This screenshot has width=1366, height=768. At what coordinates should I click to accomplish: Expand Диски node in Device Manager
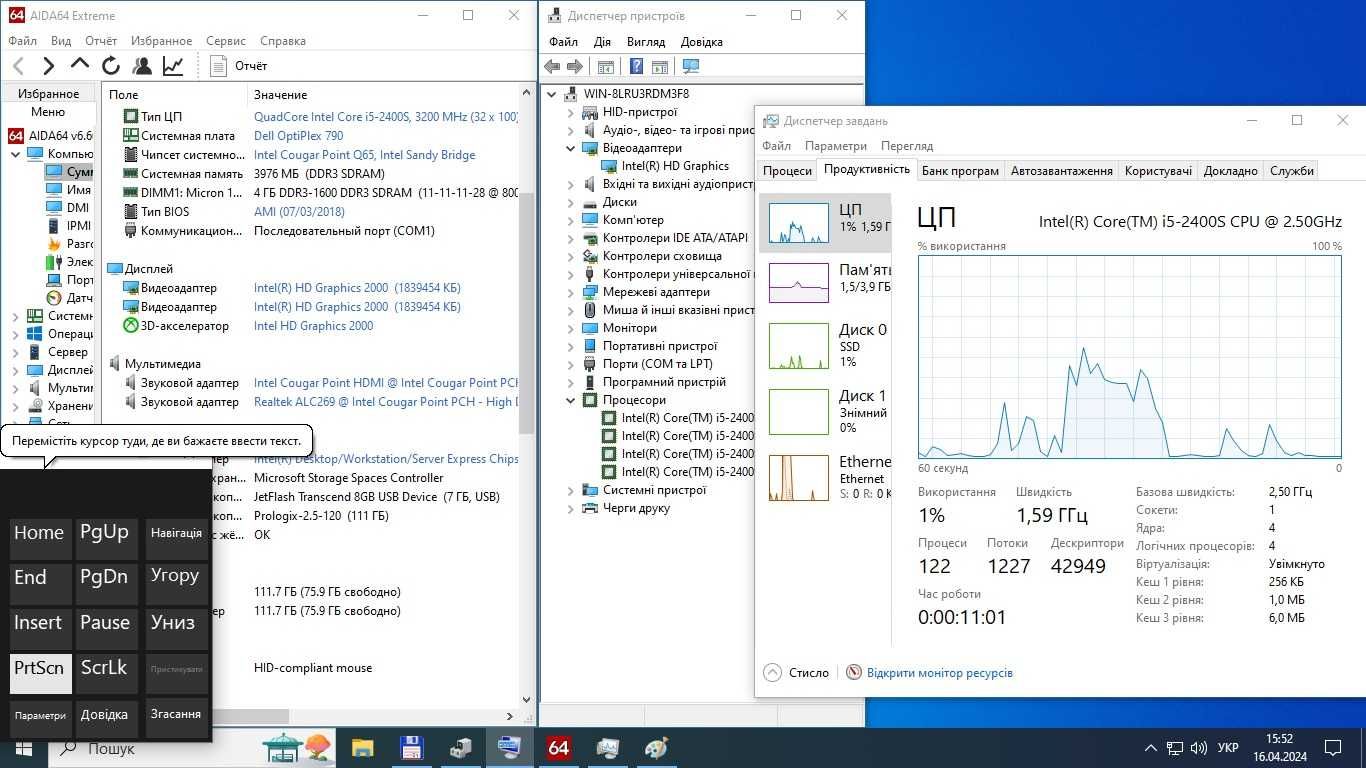pos(571,202)
